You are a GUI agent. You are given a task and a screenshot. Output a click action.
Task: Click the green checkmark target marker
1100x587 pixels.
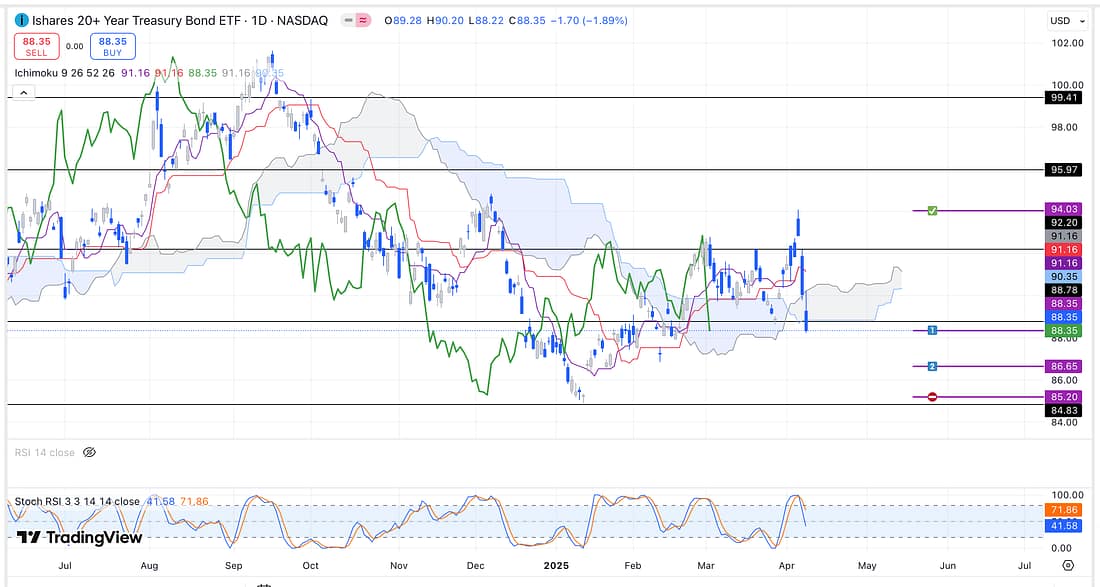pyautogui.click(x=932, y=211)
